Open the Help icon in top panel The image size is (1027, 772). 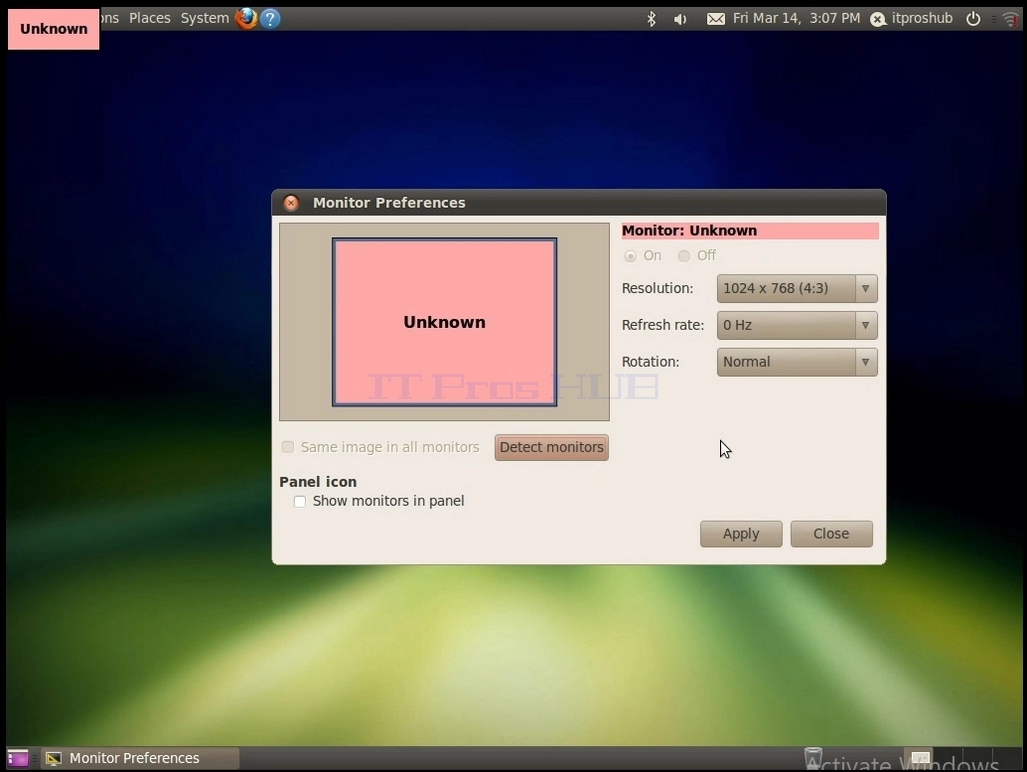pyautogui.click(x=270, y=18)
